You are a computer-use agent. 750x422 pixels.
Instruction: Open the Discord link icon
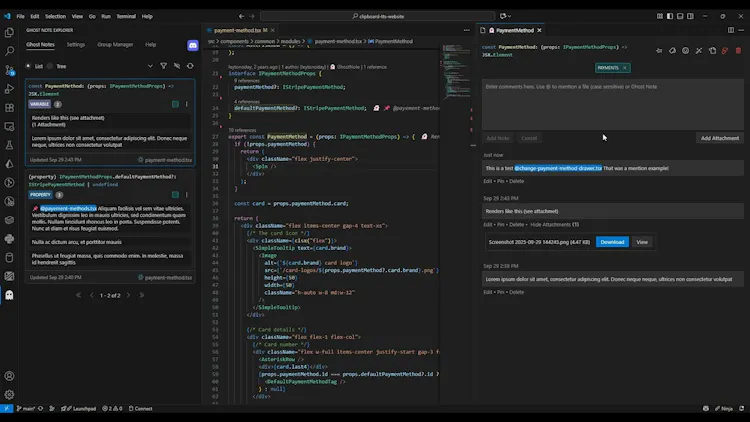(x=192, y=45)
